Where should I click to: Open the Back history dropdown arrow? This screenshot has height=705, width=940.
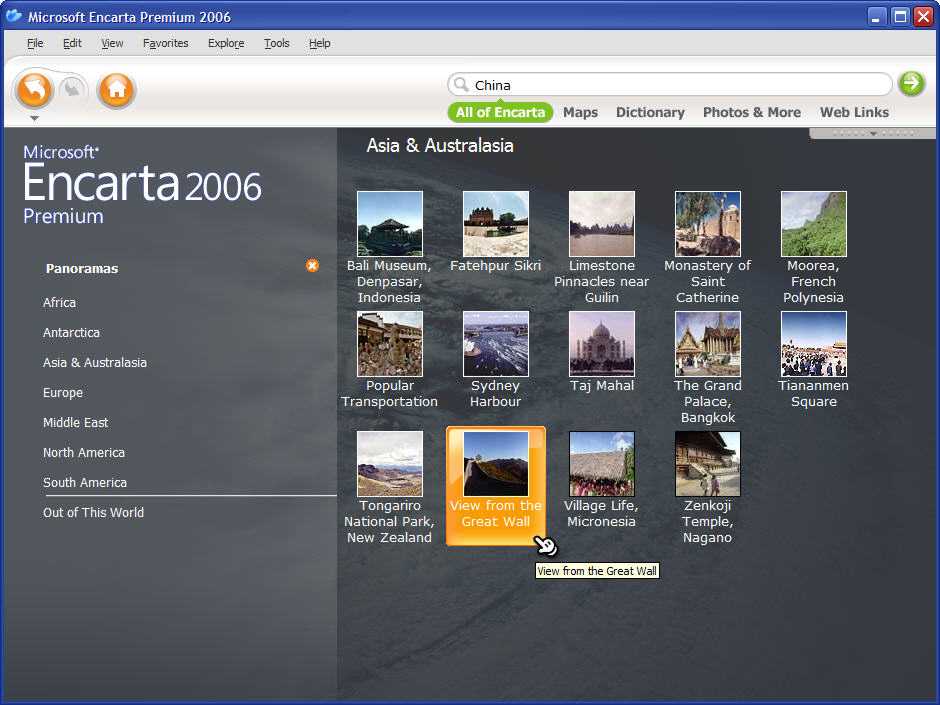pyautogui.click(x=35, y=118)
